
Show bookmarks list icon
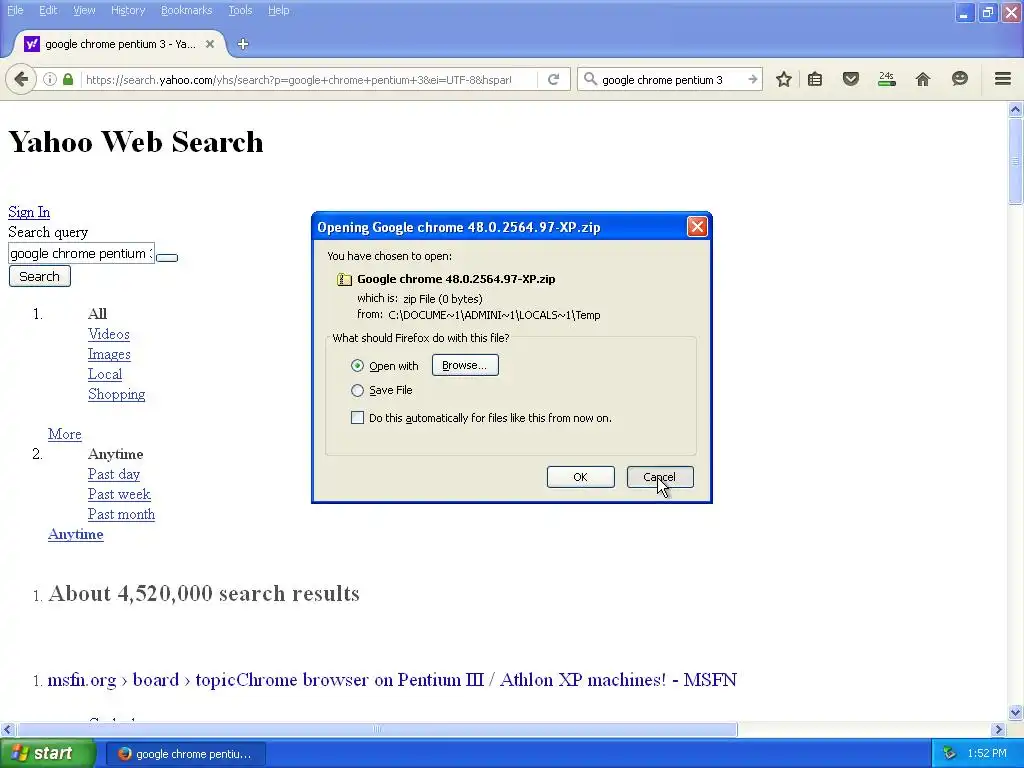(815, 80)
